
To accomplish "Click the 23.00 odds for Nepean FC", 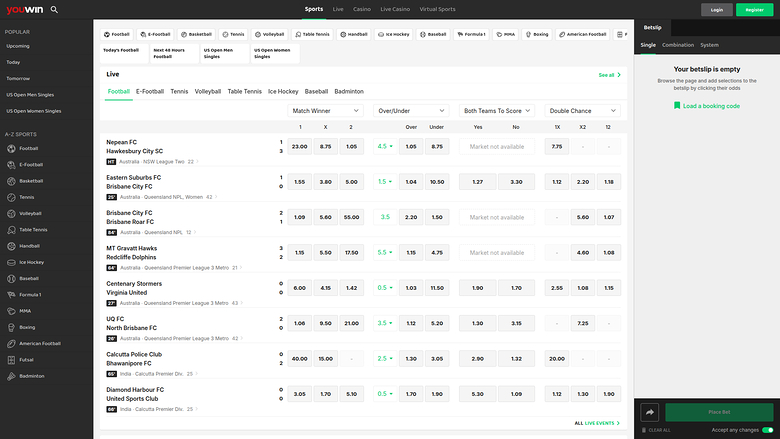I will point(299,146).
